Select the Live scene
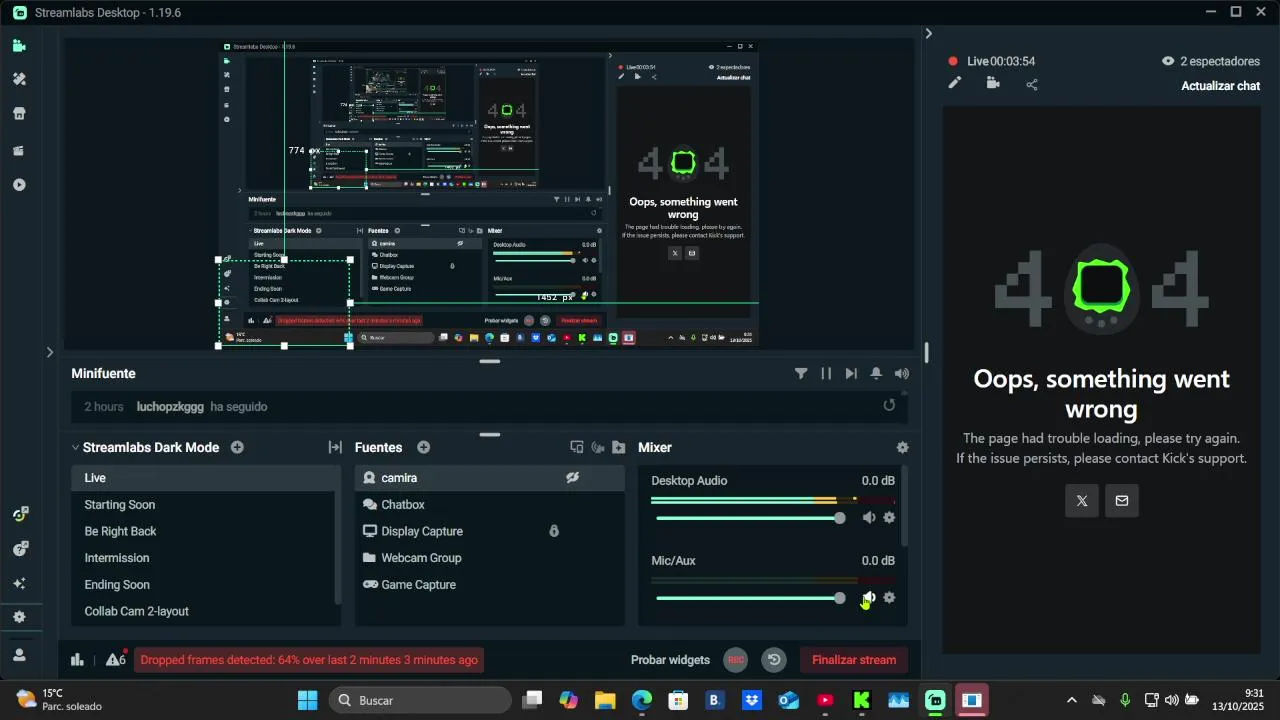 (205, 478)
